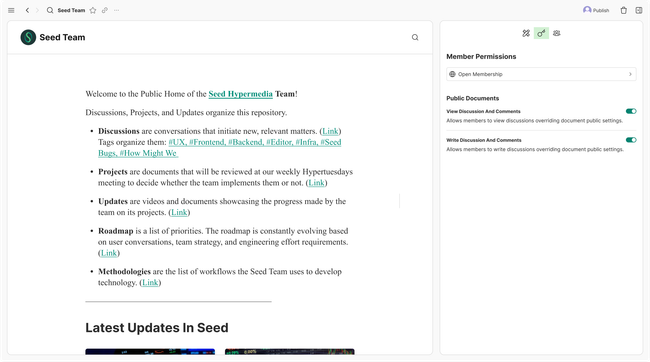Expand the Open Membership selector

(541, 74)
